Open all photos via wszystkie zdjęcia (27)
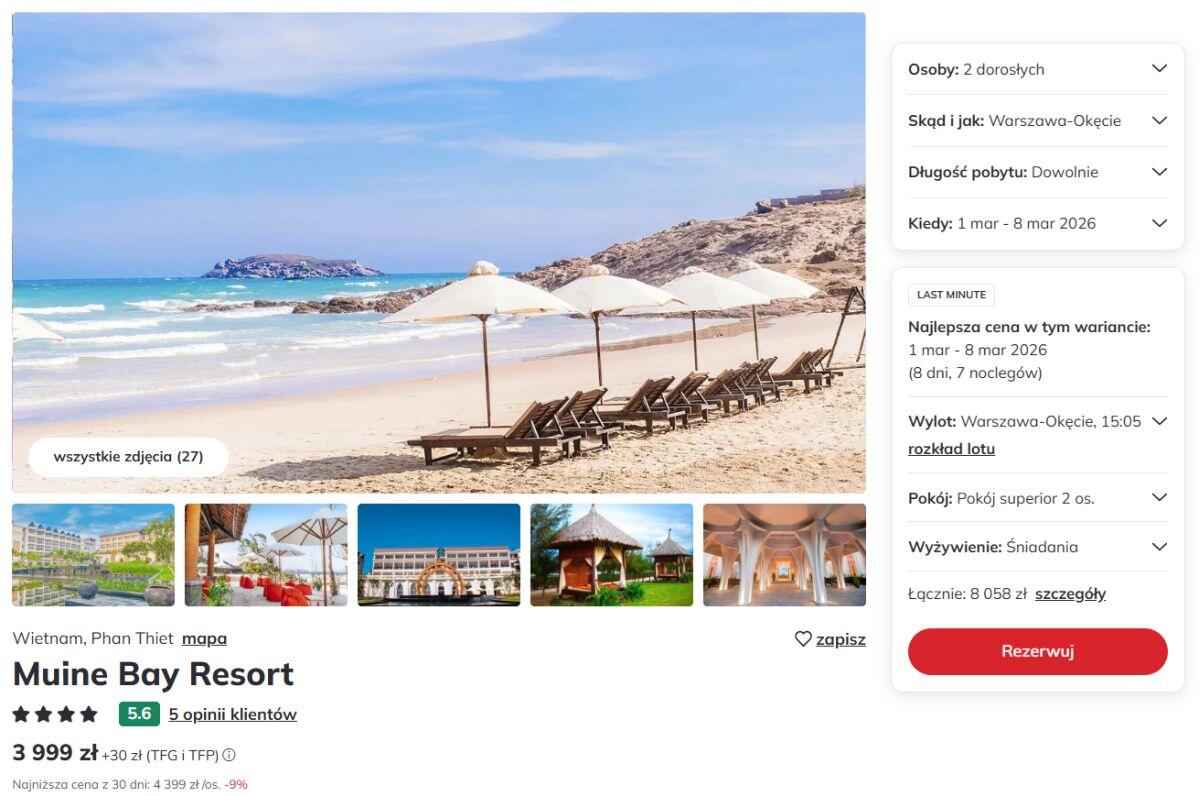 pos(128,457)
